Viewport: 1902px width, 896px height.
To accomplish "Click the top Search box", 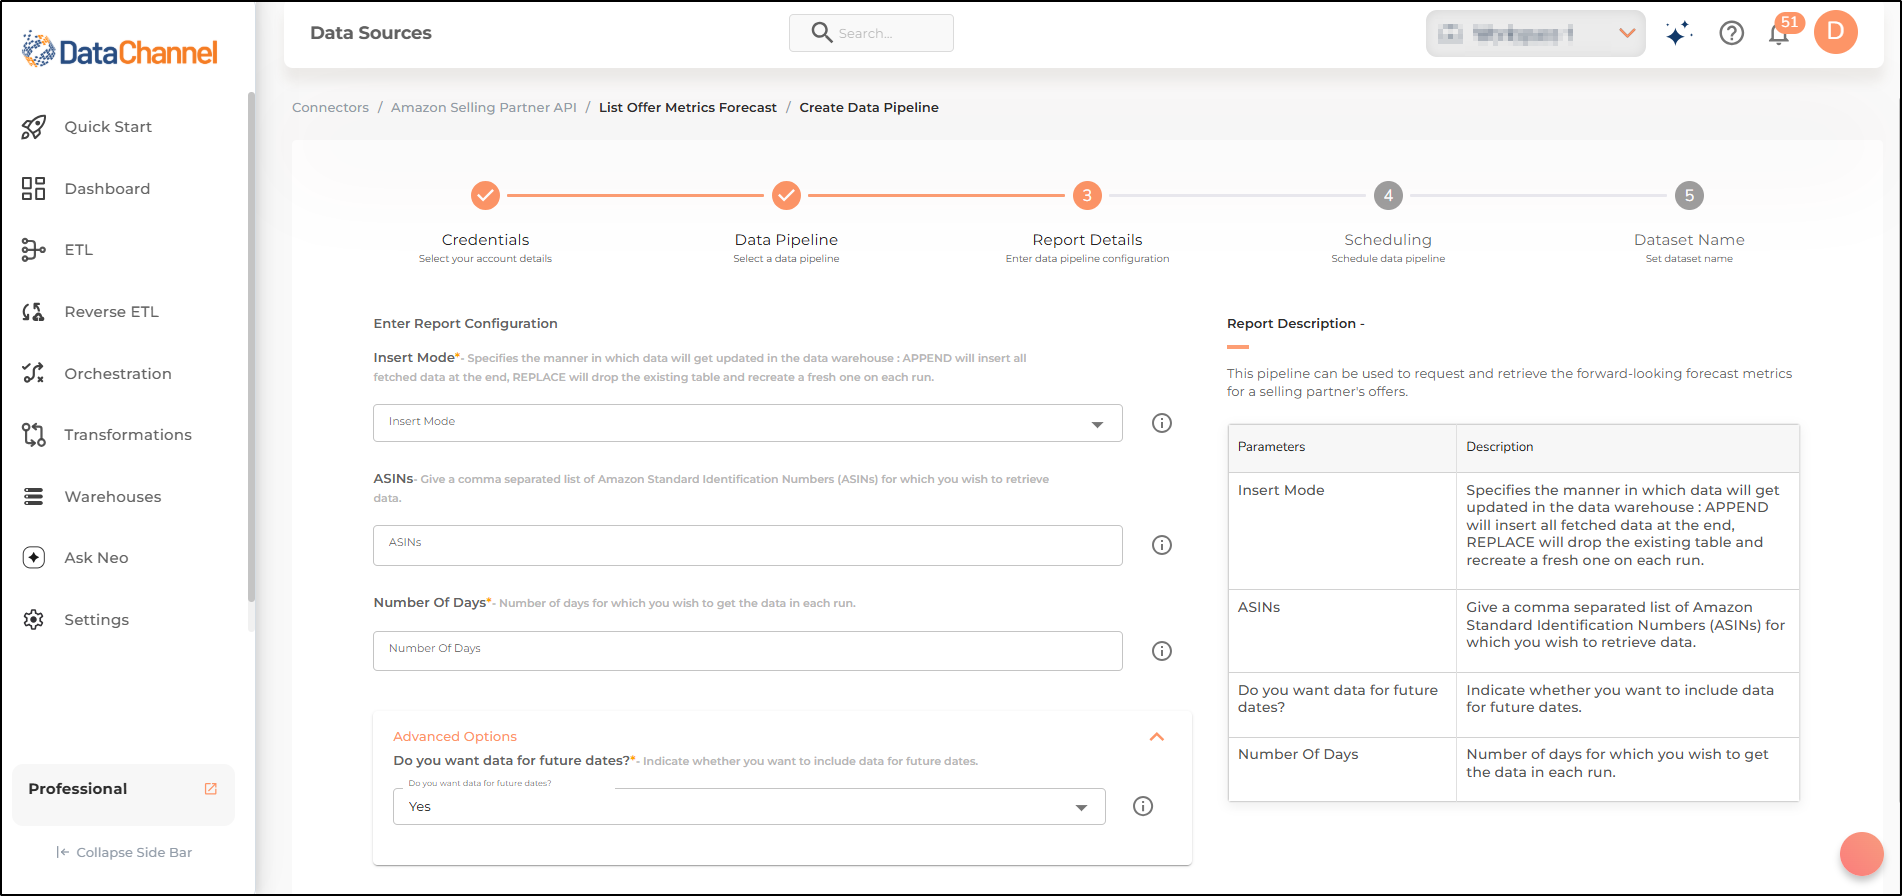I will [x=871, y=33].
